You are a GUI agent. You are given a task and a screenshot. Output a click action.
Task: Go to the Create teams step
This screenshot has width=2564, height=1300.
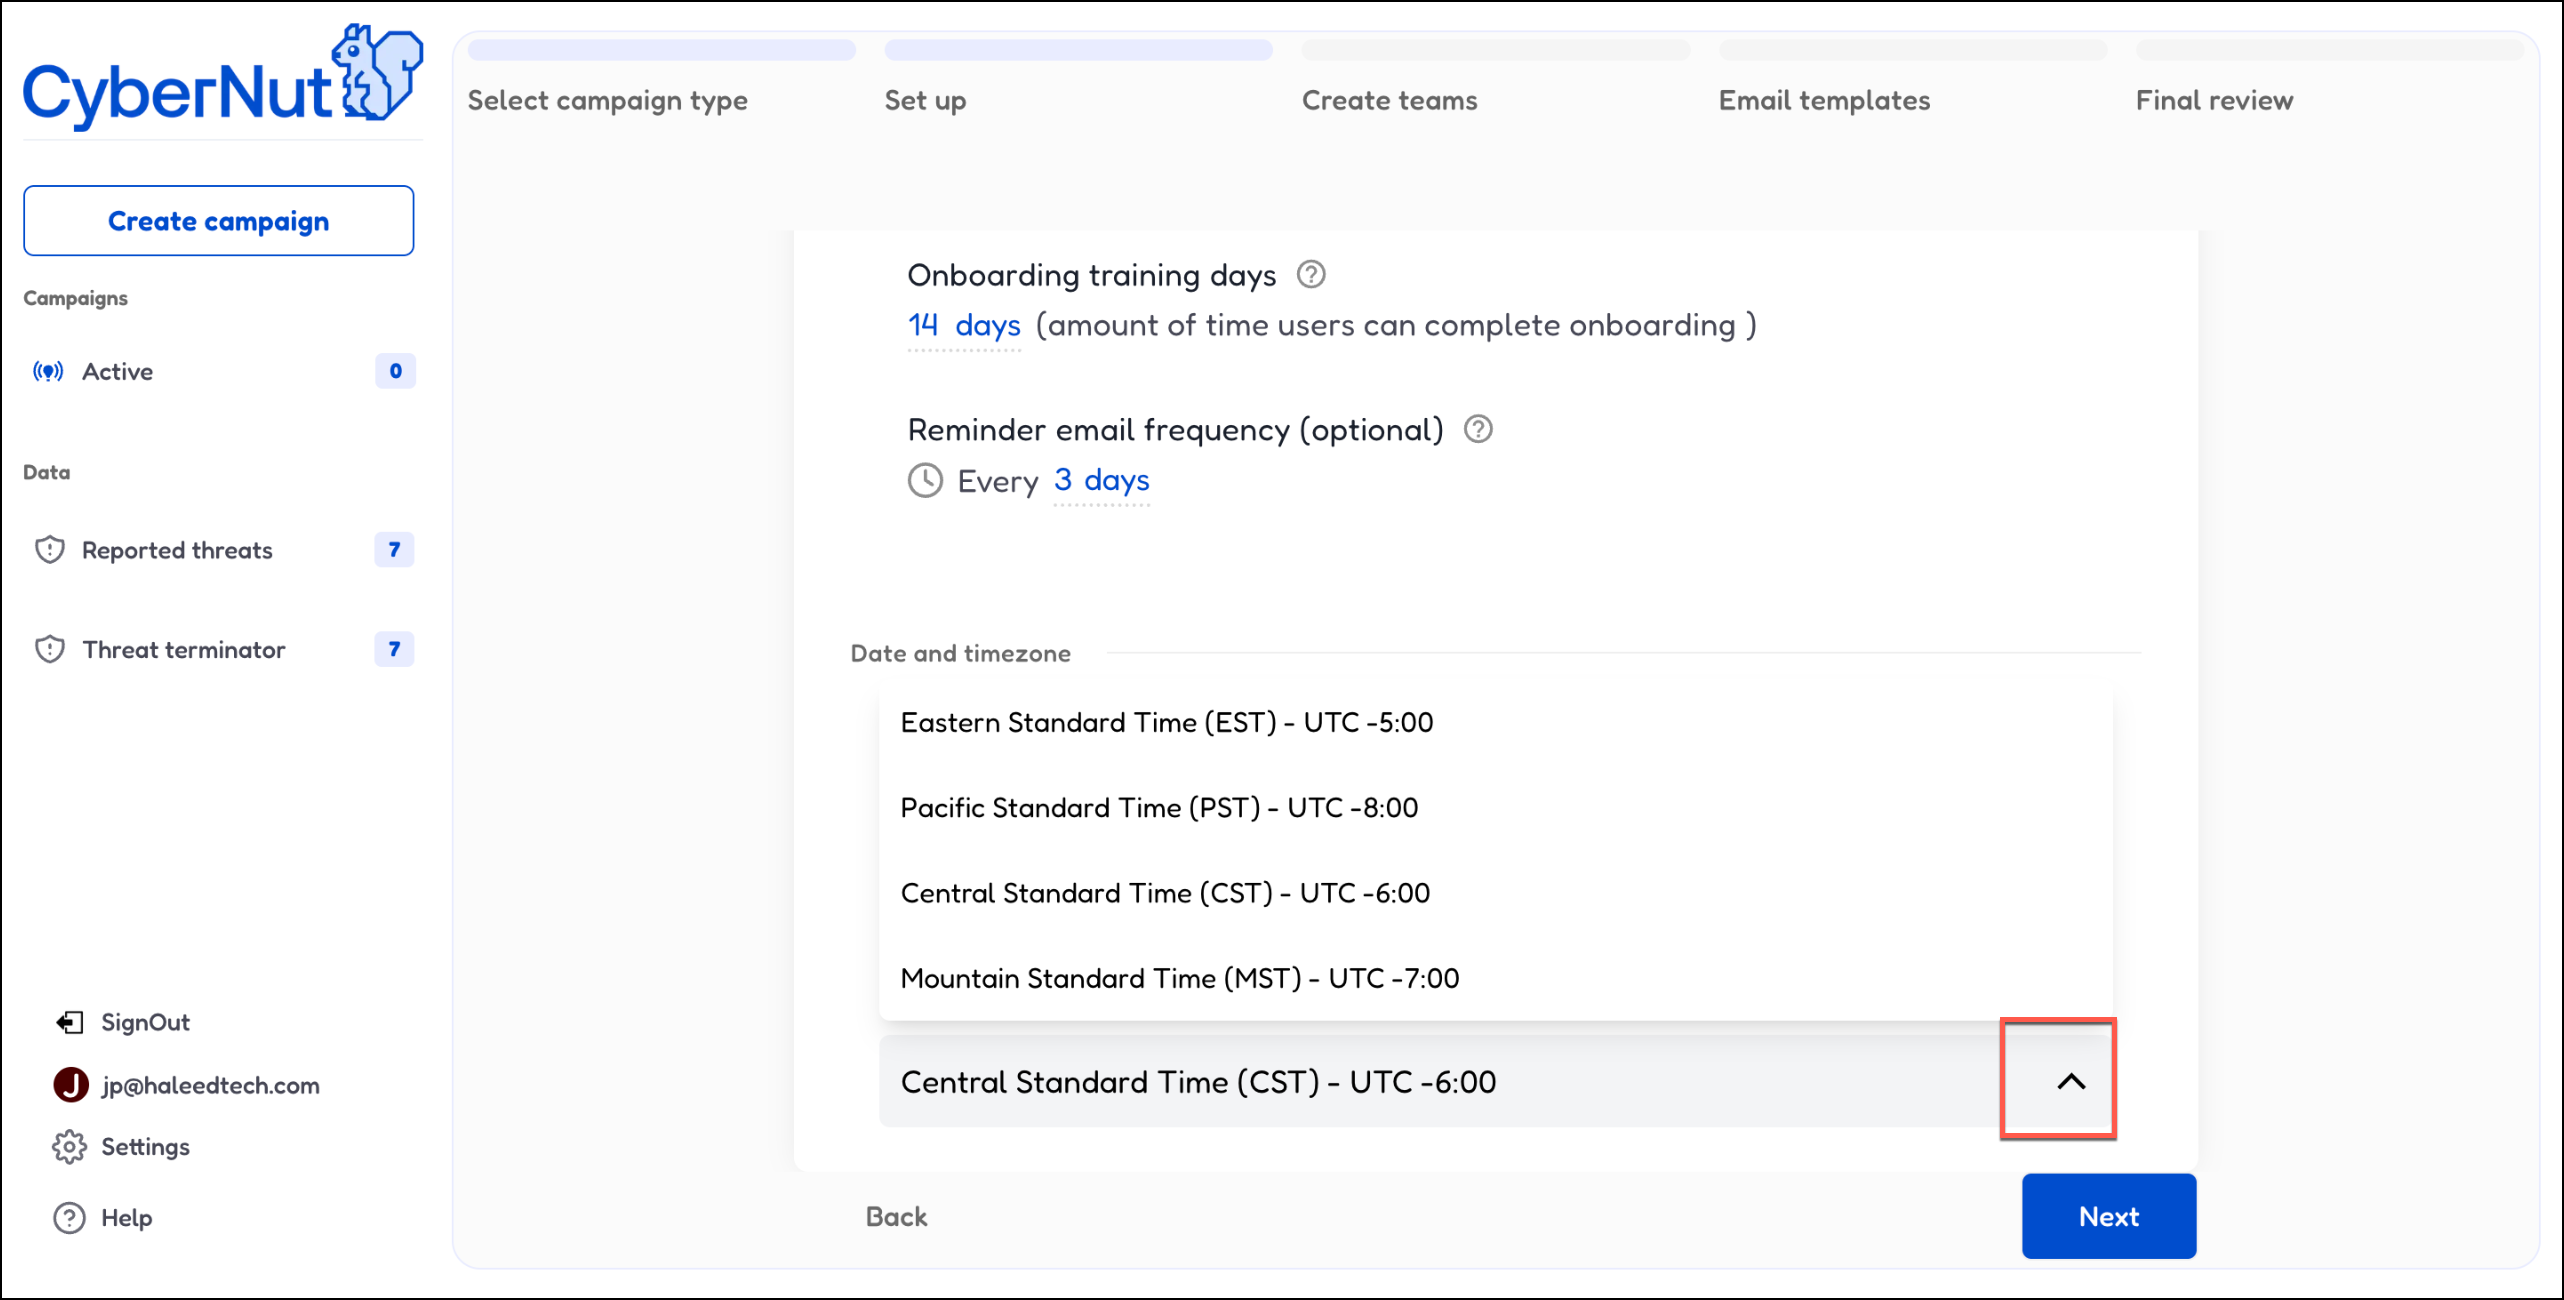[1389, 100]
